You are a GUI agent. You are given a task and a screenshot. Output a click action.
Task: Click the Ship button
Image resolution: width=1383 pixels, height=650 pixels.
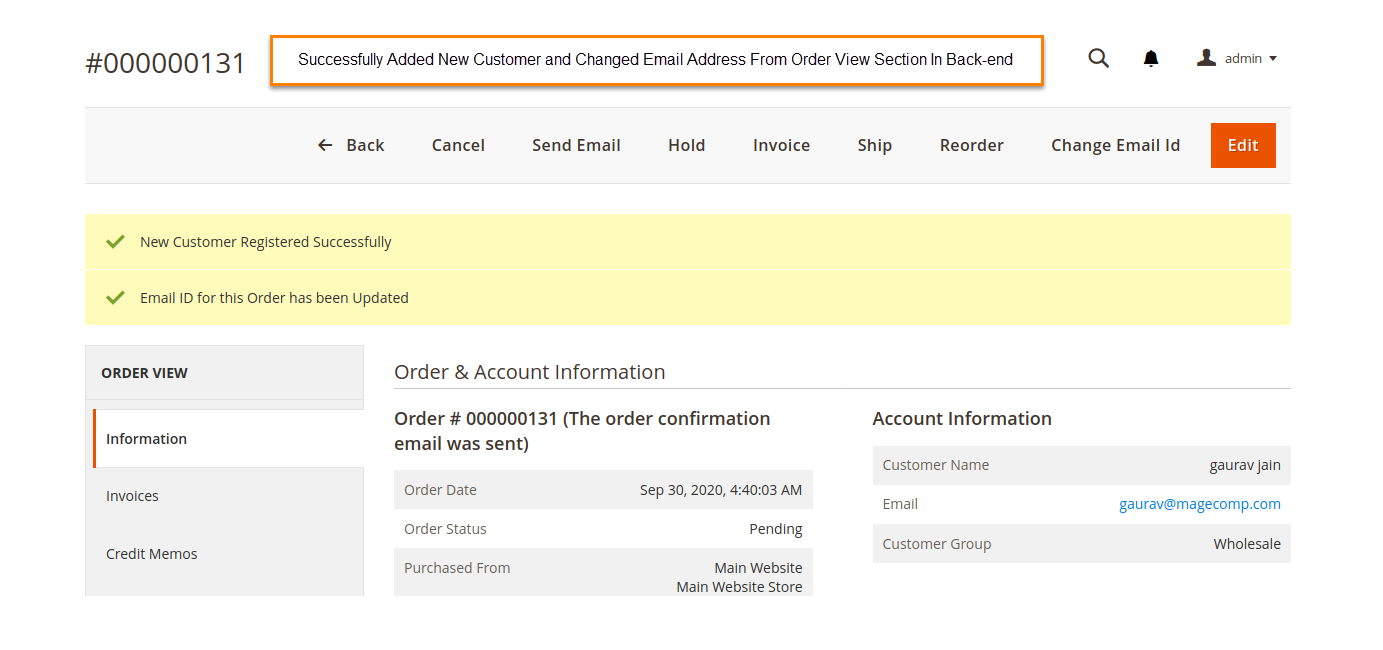874,146
